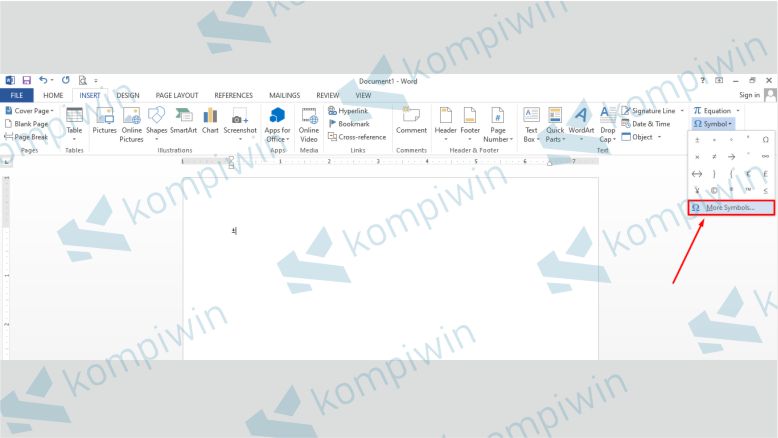Open the WordArt gallery

tap(581, 124)
